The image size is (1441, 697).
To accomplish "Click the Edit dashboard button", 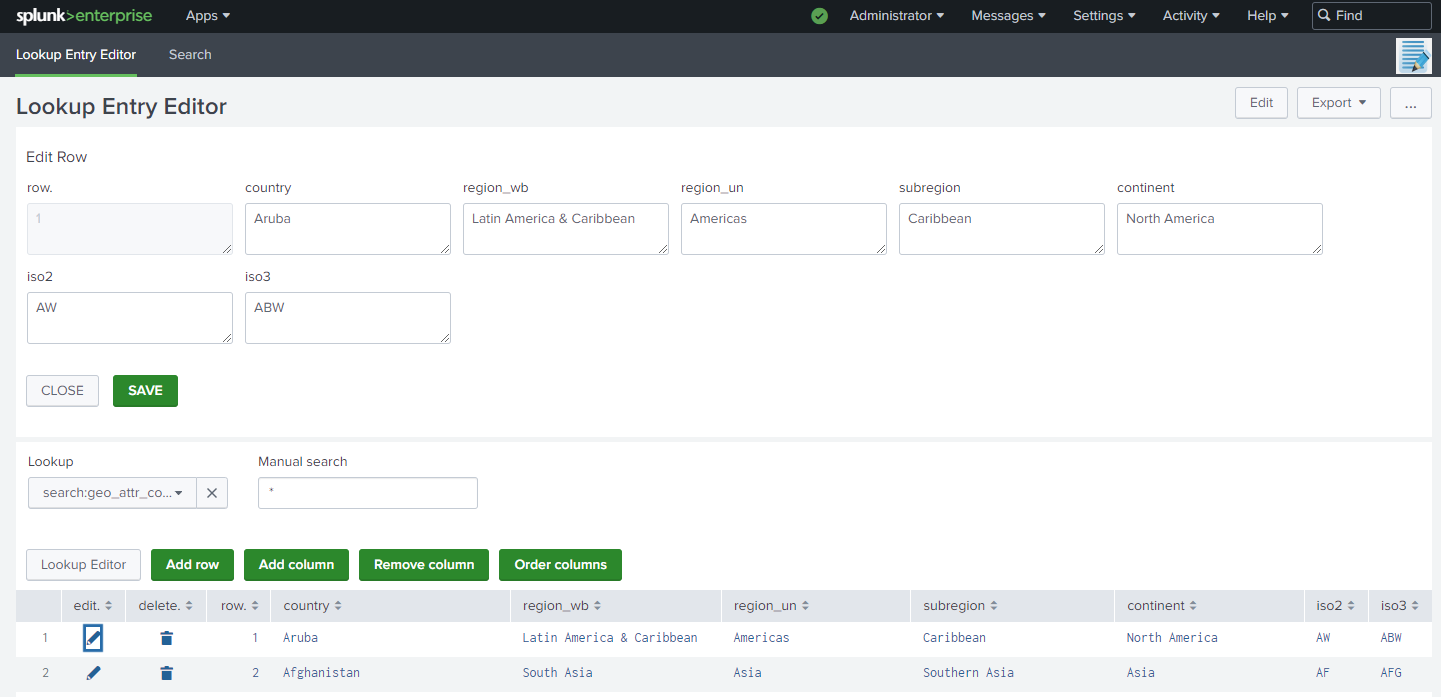I will [1261, 103].
